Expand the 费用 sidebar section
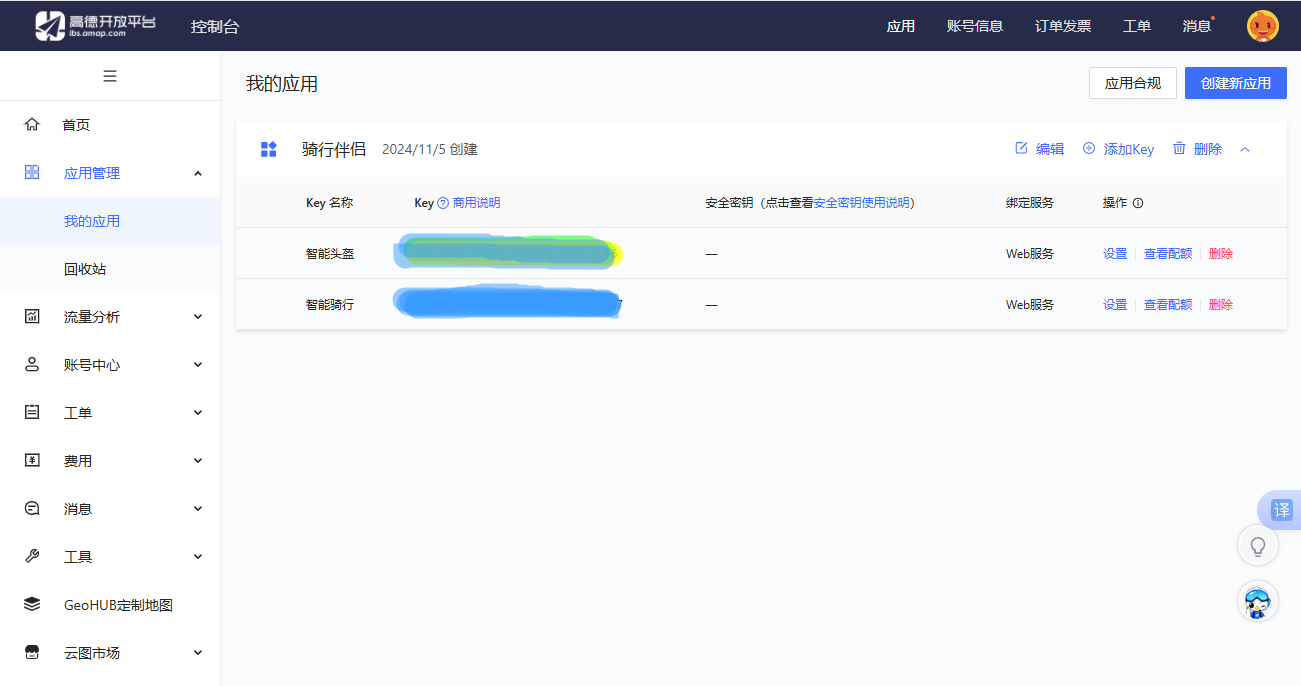Image resolution: width=1301 pixels, height=686 pixels. tap(198, 461)
